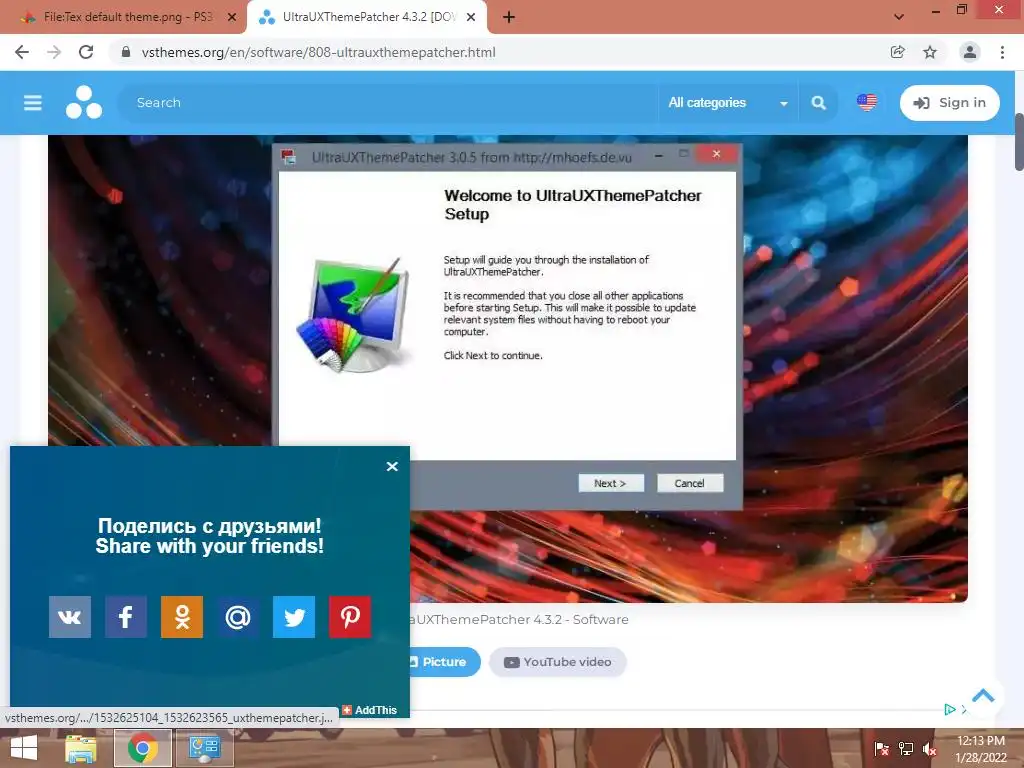This screenshot has height=768, width=1024.
Task: Share via VK icon
Action: pyautogui.click(x=70, y=616)
